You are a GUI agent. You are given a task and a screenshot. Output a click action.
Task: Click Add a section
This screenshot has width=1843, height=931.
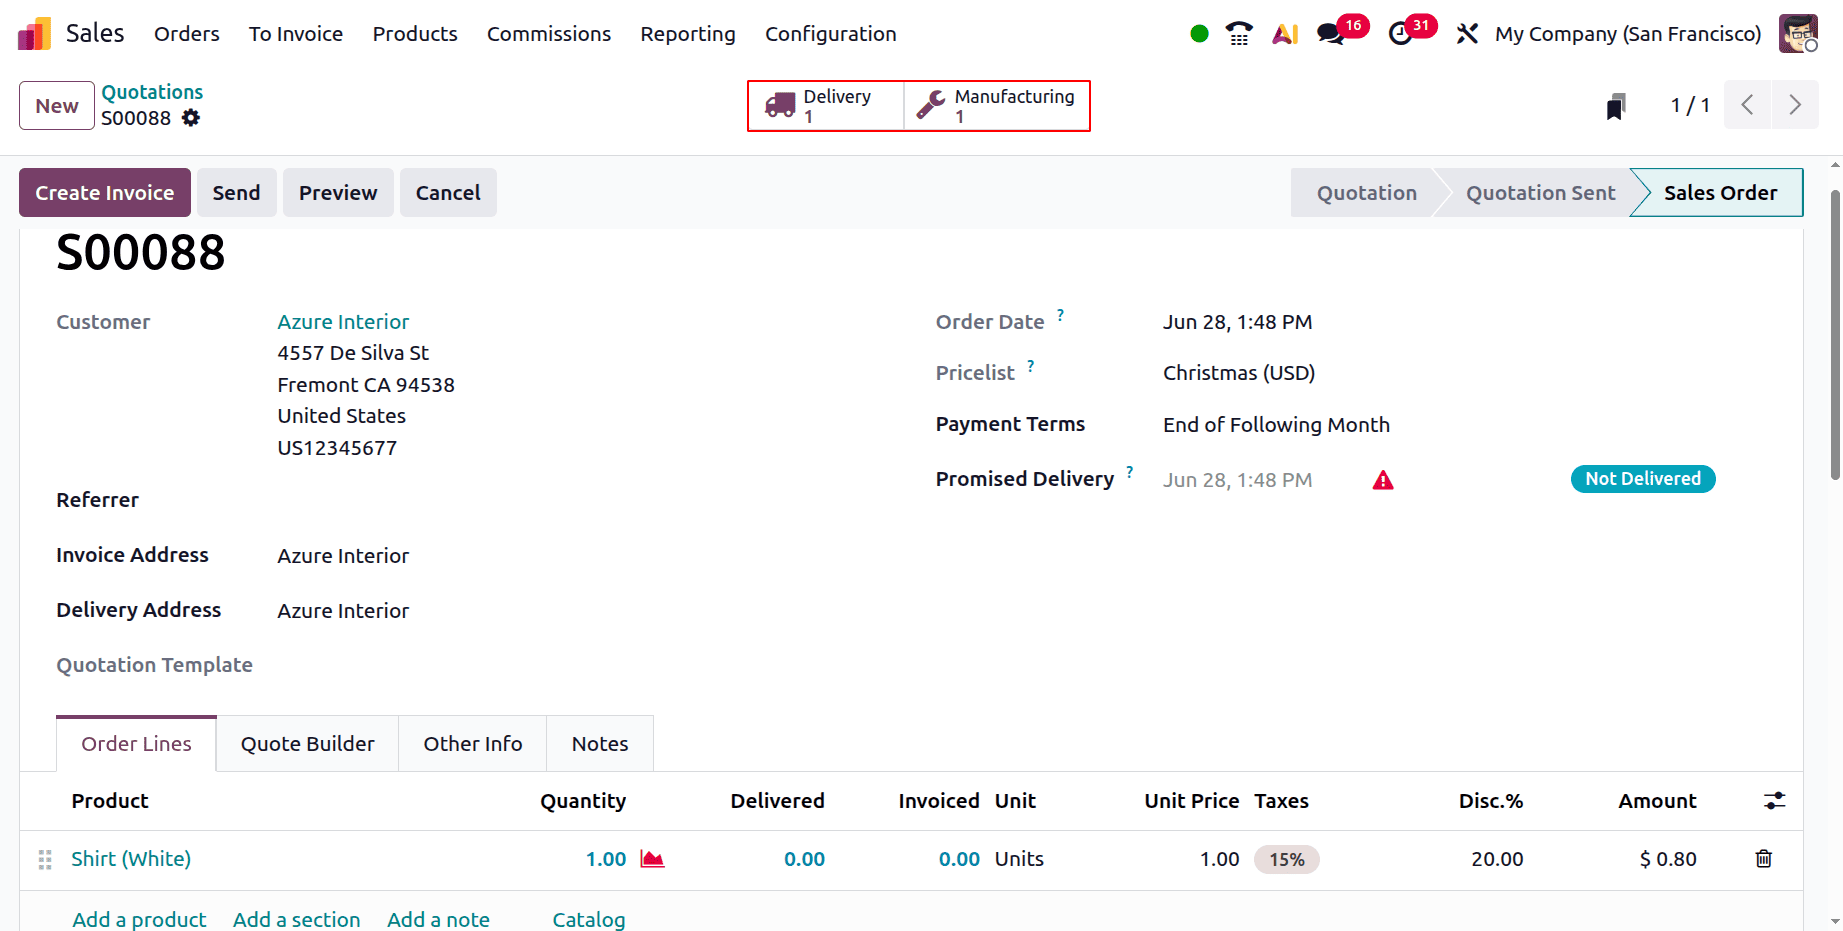coord(297,919)
